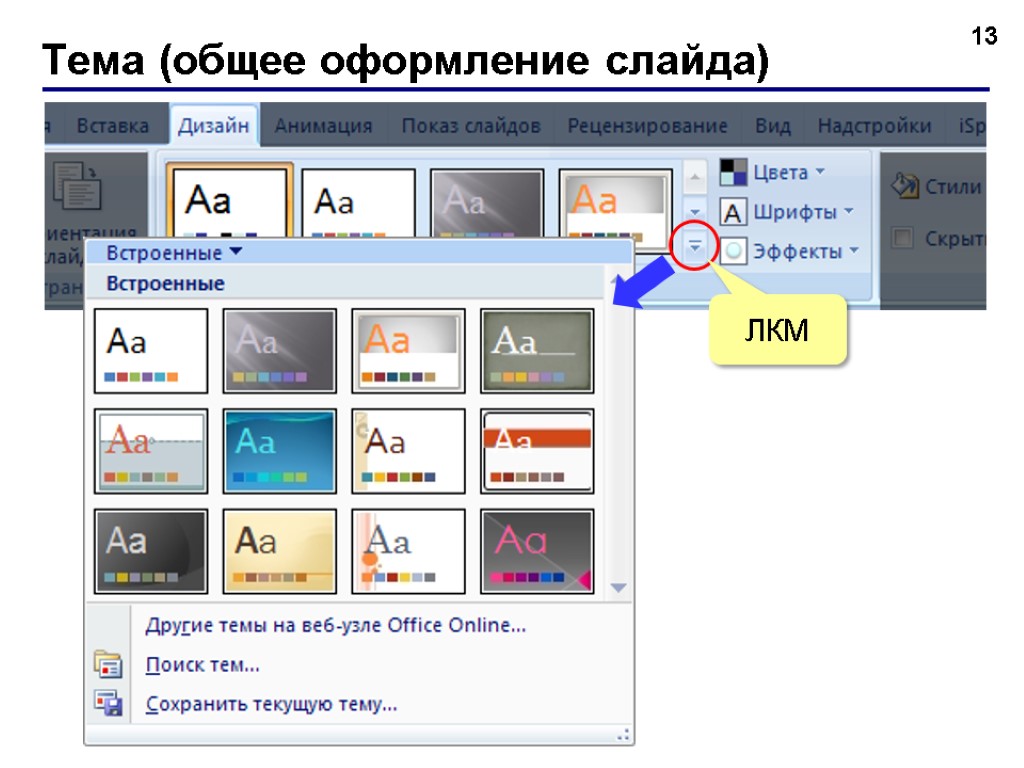Screen dimensions: 1024x768
Task: Open the Рецензирование tab
Action: (x=647, y=125)
